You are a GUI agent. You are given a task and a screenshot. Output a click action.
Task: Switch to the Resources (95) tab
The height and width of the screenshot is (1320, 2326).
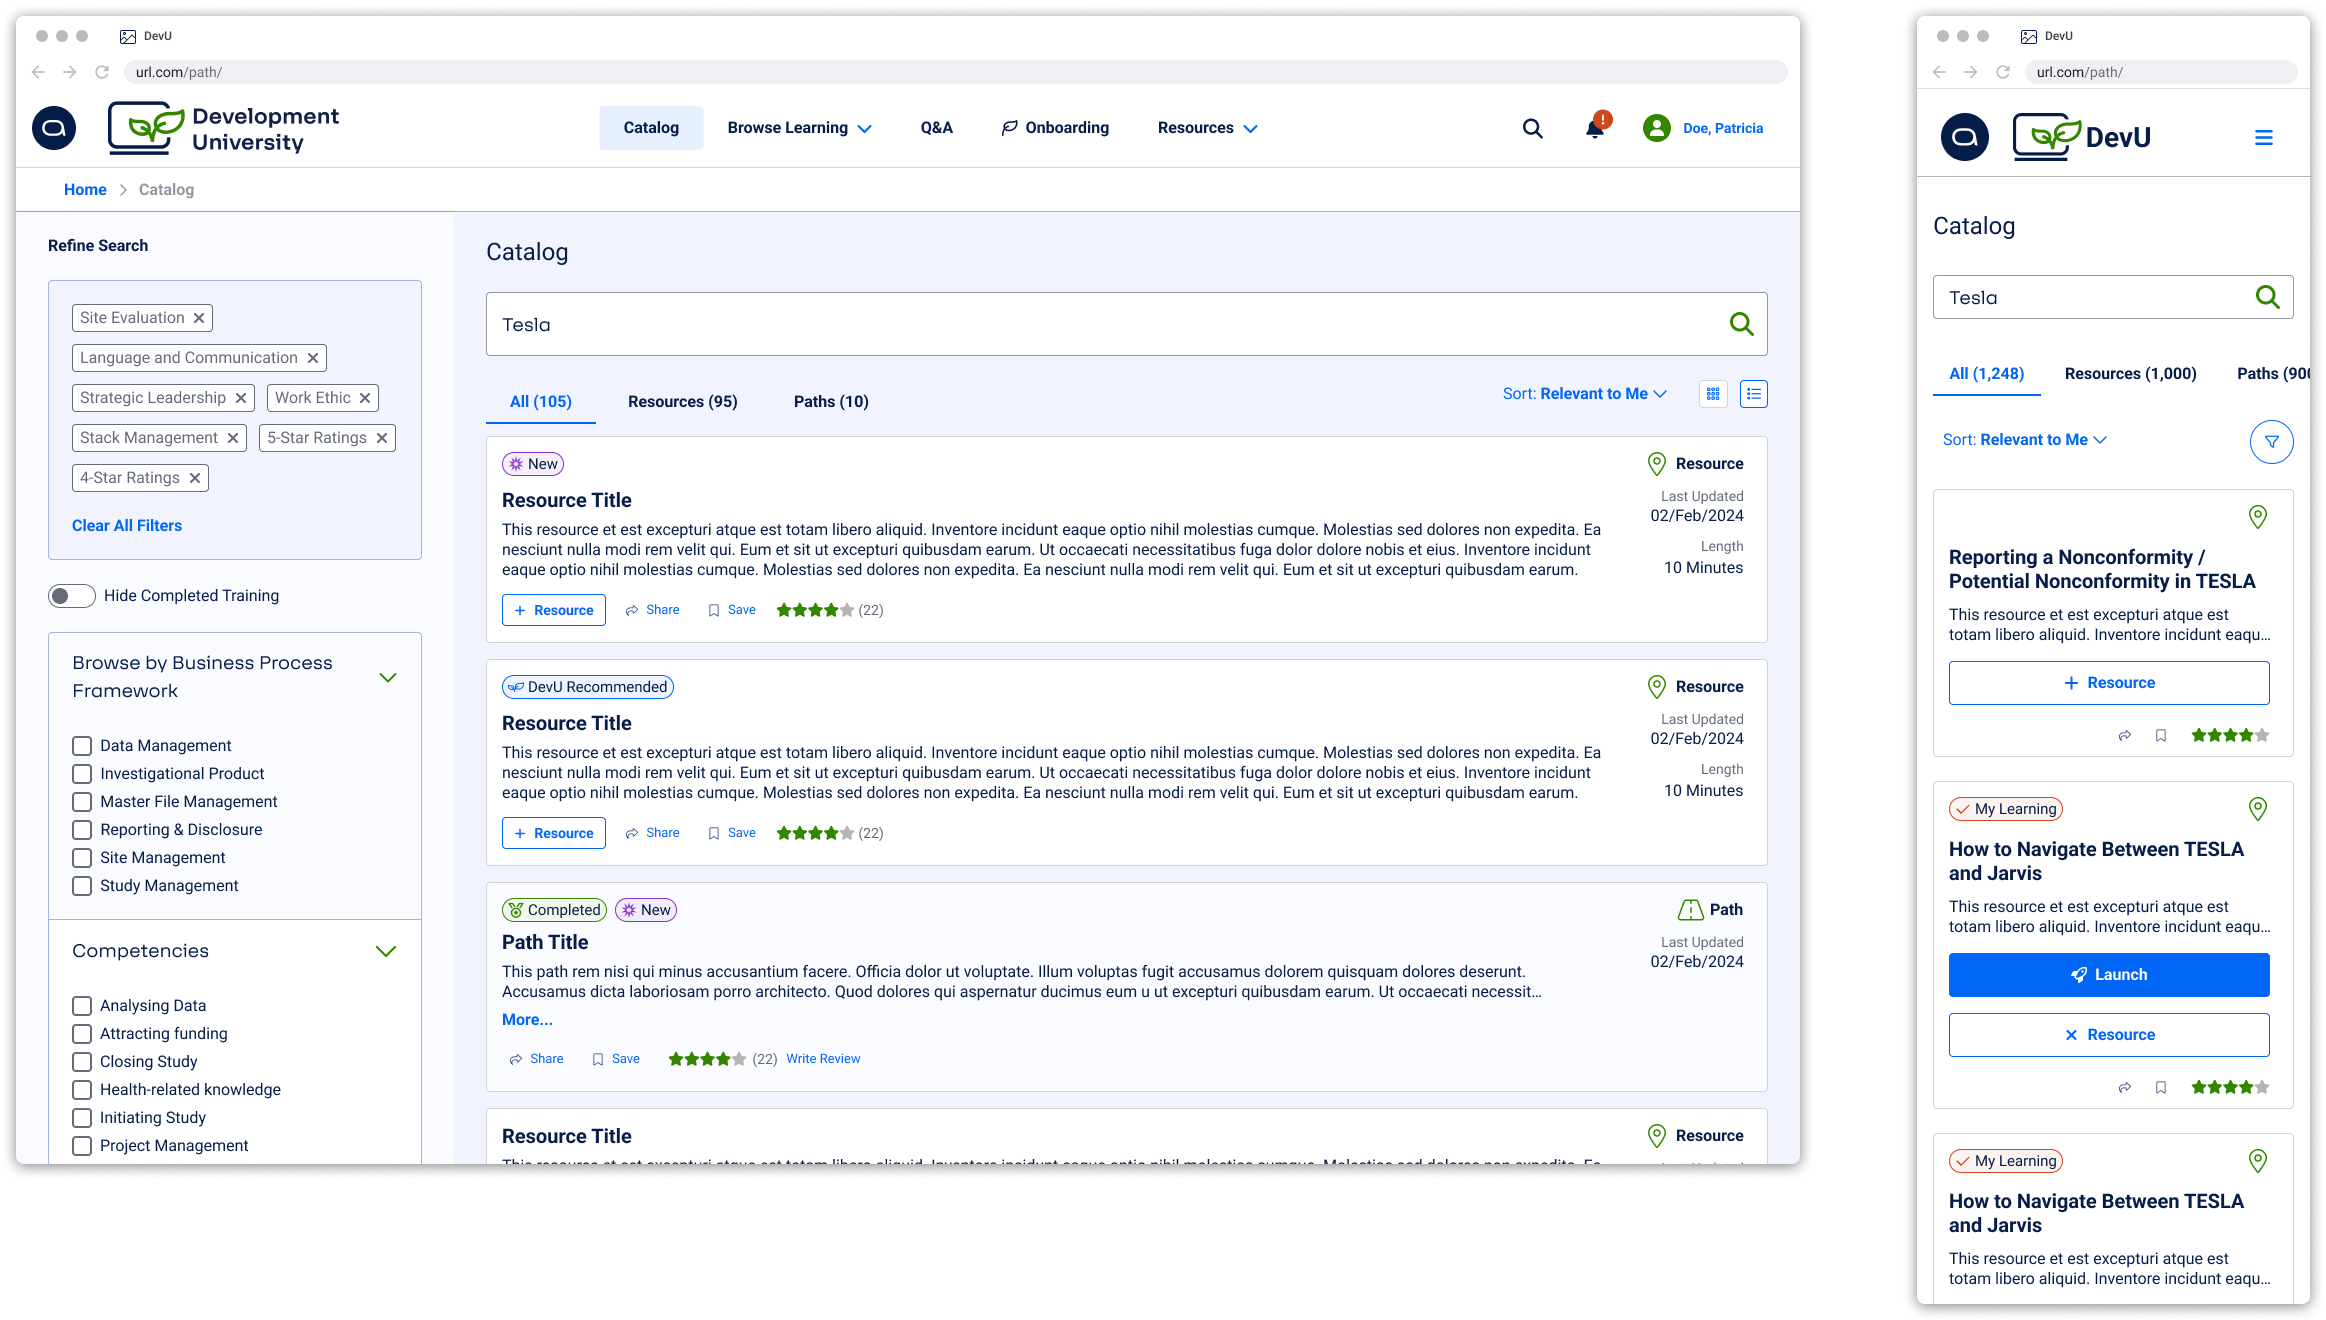tap(683, 402)
